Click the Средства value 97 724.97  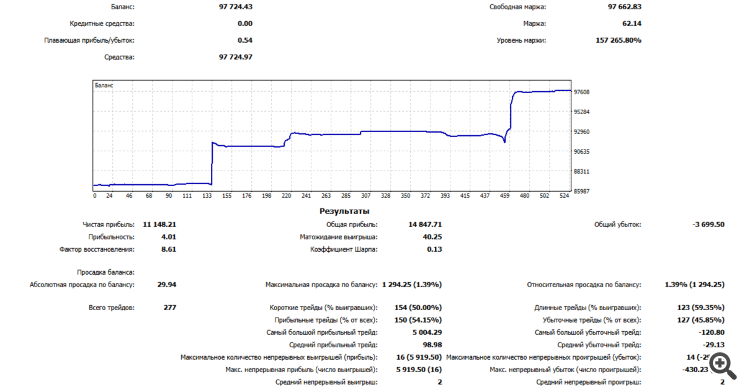[235, 57]
